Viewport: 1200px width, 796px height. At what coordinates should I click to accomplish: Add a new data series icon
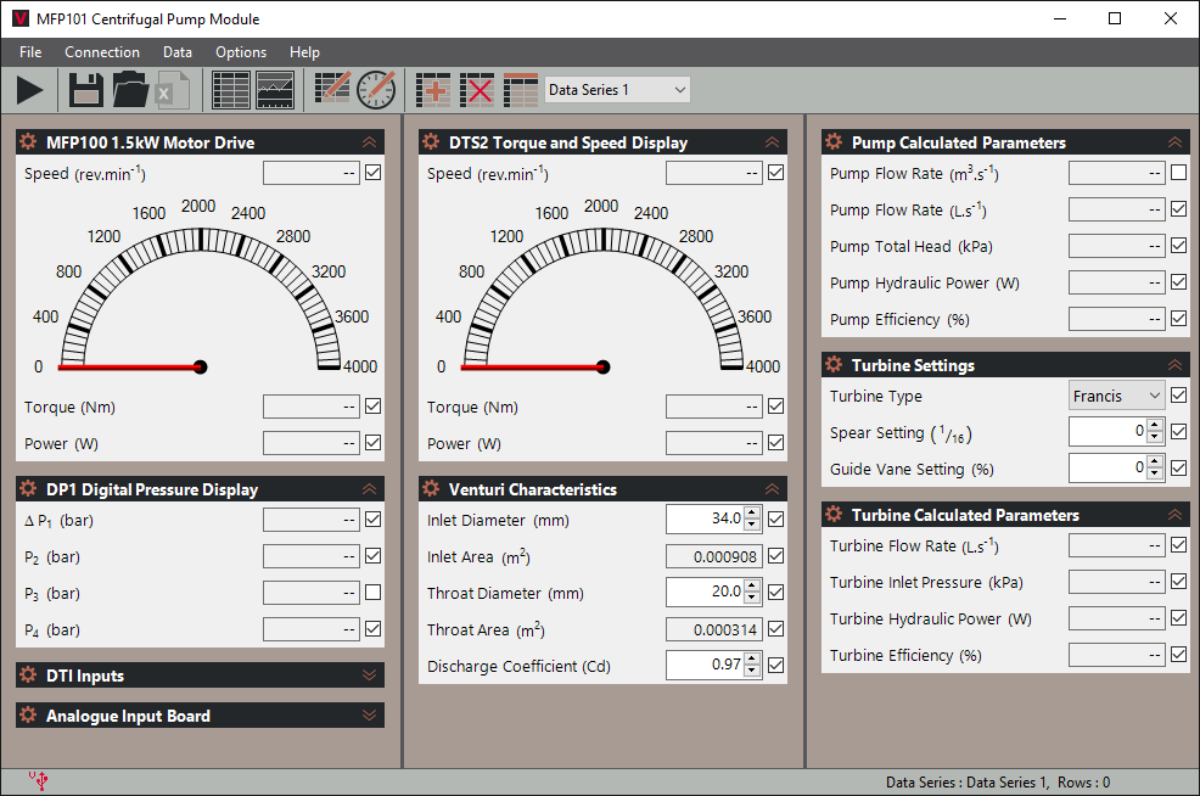point(433,90)
